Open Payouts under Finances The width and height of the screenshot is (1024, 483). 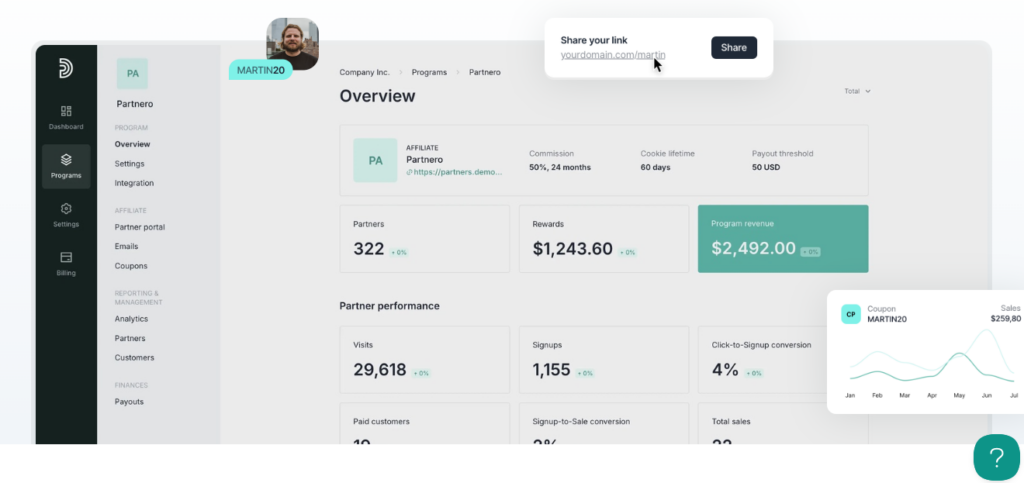coord(129,401)
